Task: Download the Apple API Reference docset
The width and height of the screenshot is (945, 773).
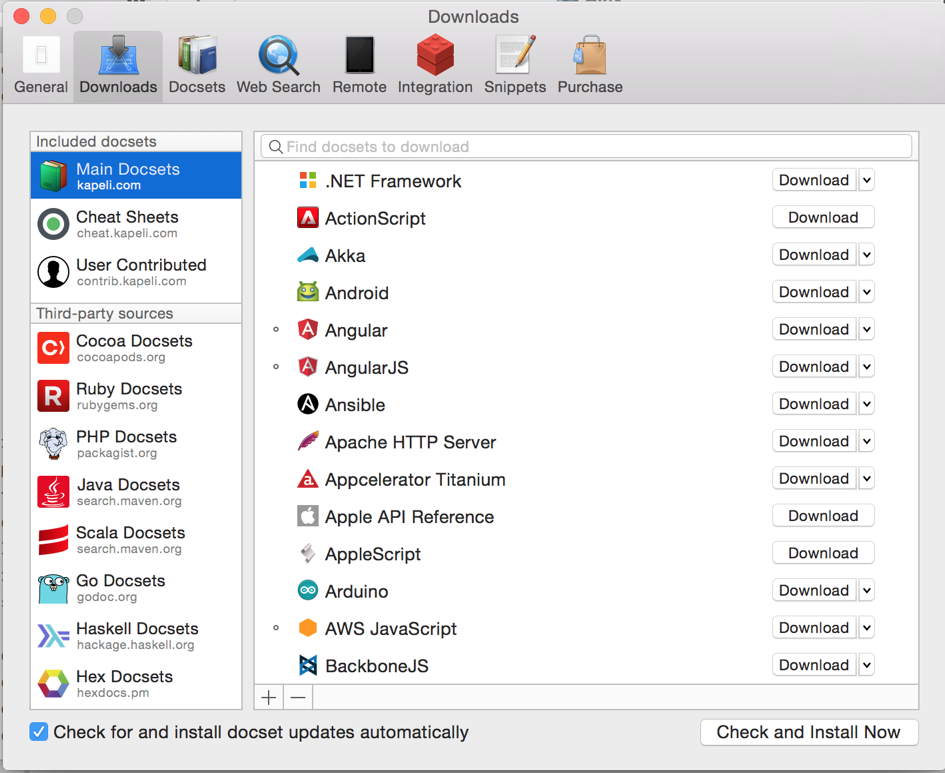Action: pos(823,516)
